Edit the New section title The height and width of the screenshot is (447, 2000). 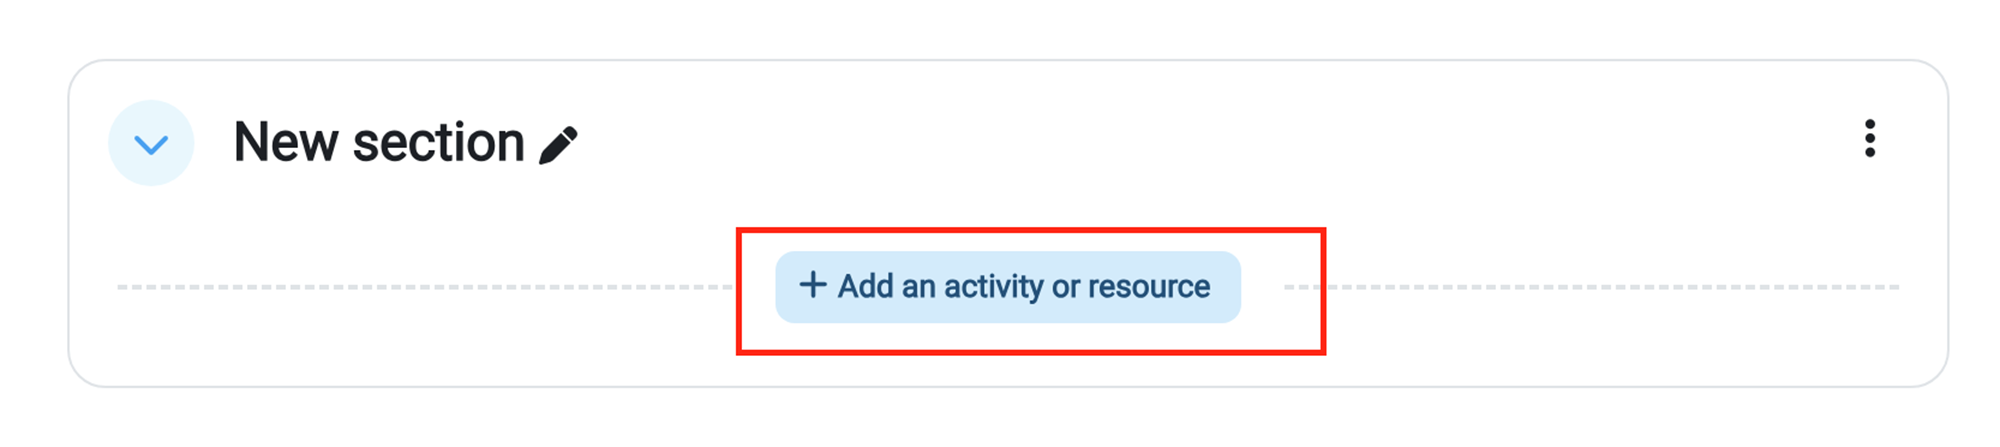pyautogui.click(x=558, y=144)
